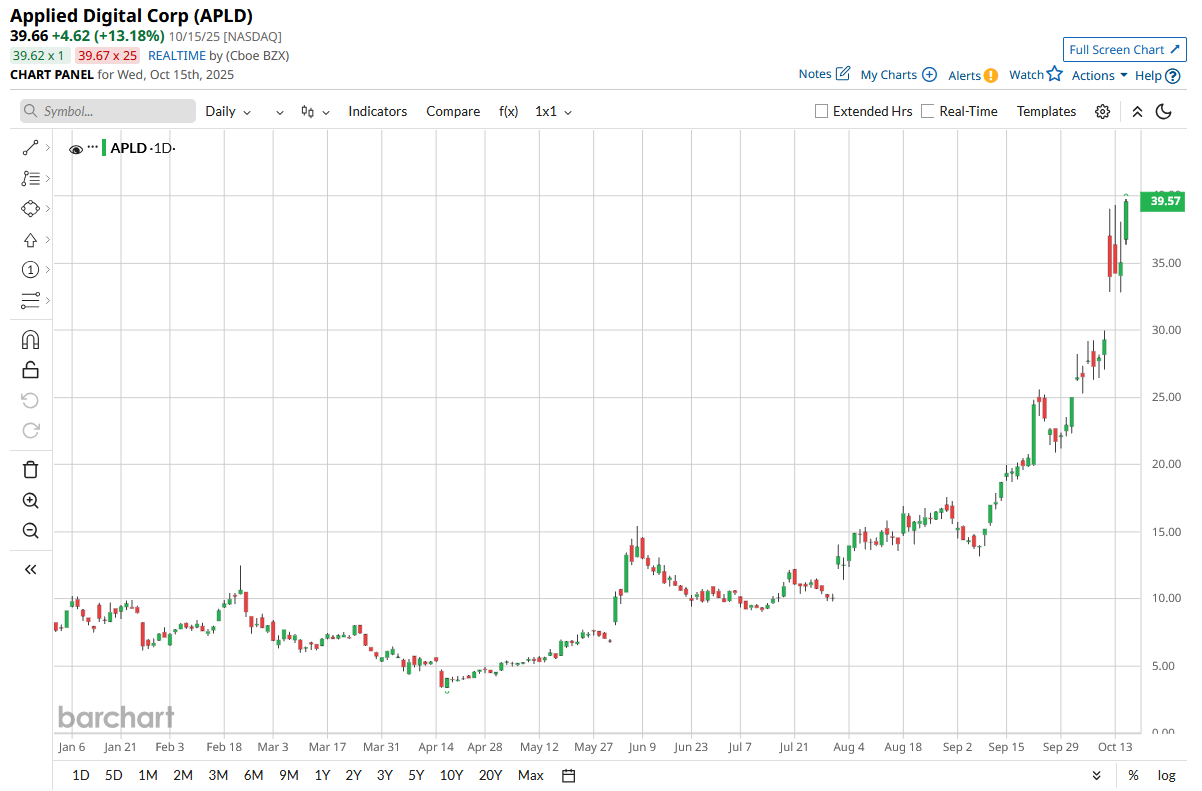Delete drawings using the trash icon
This screenshot has width=1202, height=791.
[30, 469]
